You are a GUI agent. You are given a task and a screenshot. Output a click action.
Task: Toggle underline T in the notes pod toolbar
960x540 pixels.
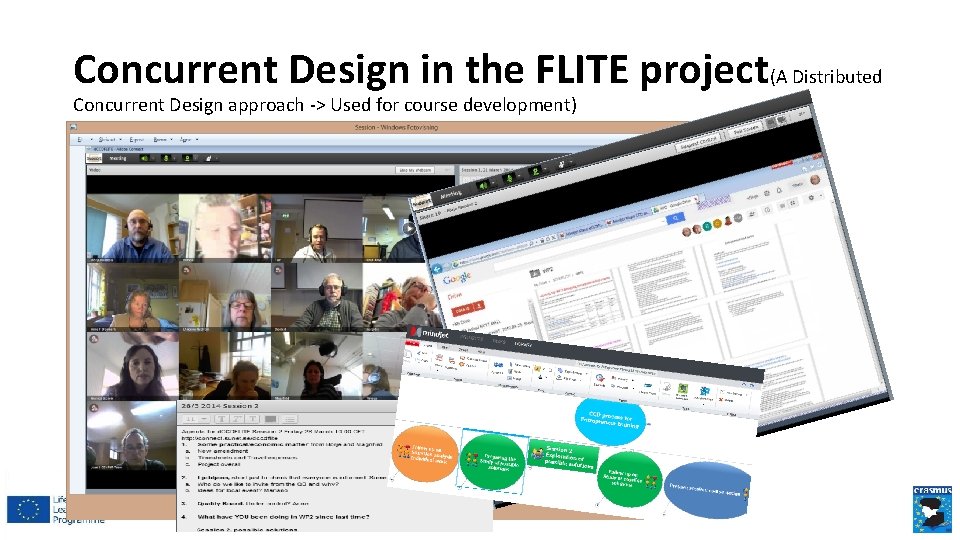[252, 419]
